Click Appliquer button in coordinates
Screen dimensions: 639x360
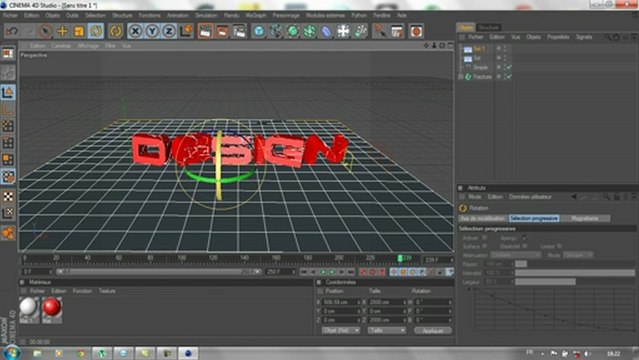pyautogui.click(x=433, y=331)
